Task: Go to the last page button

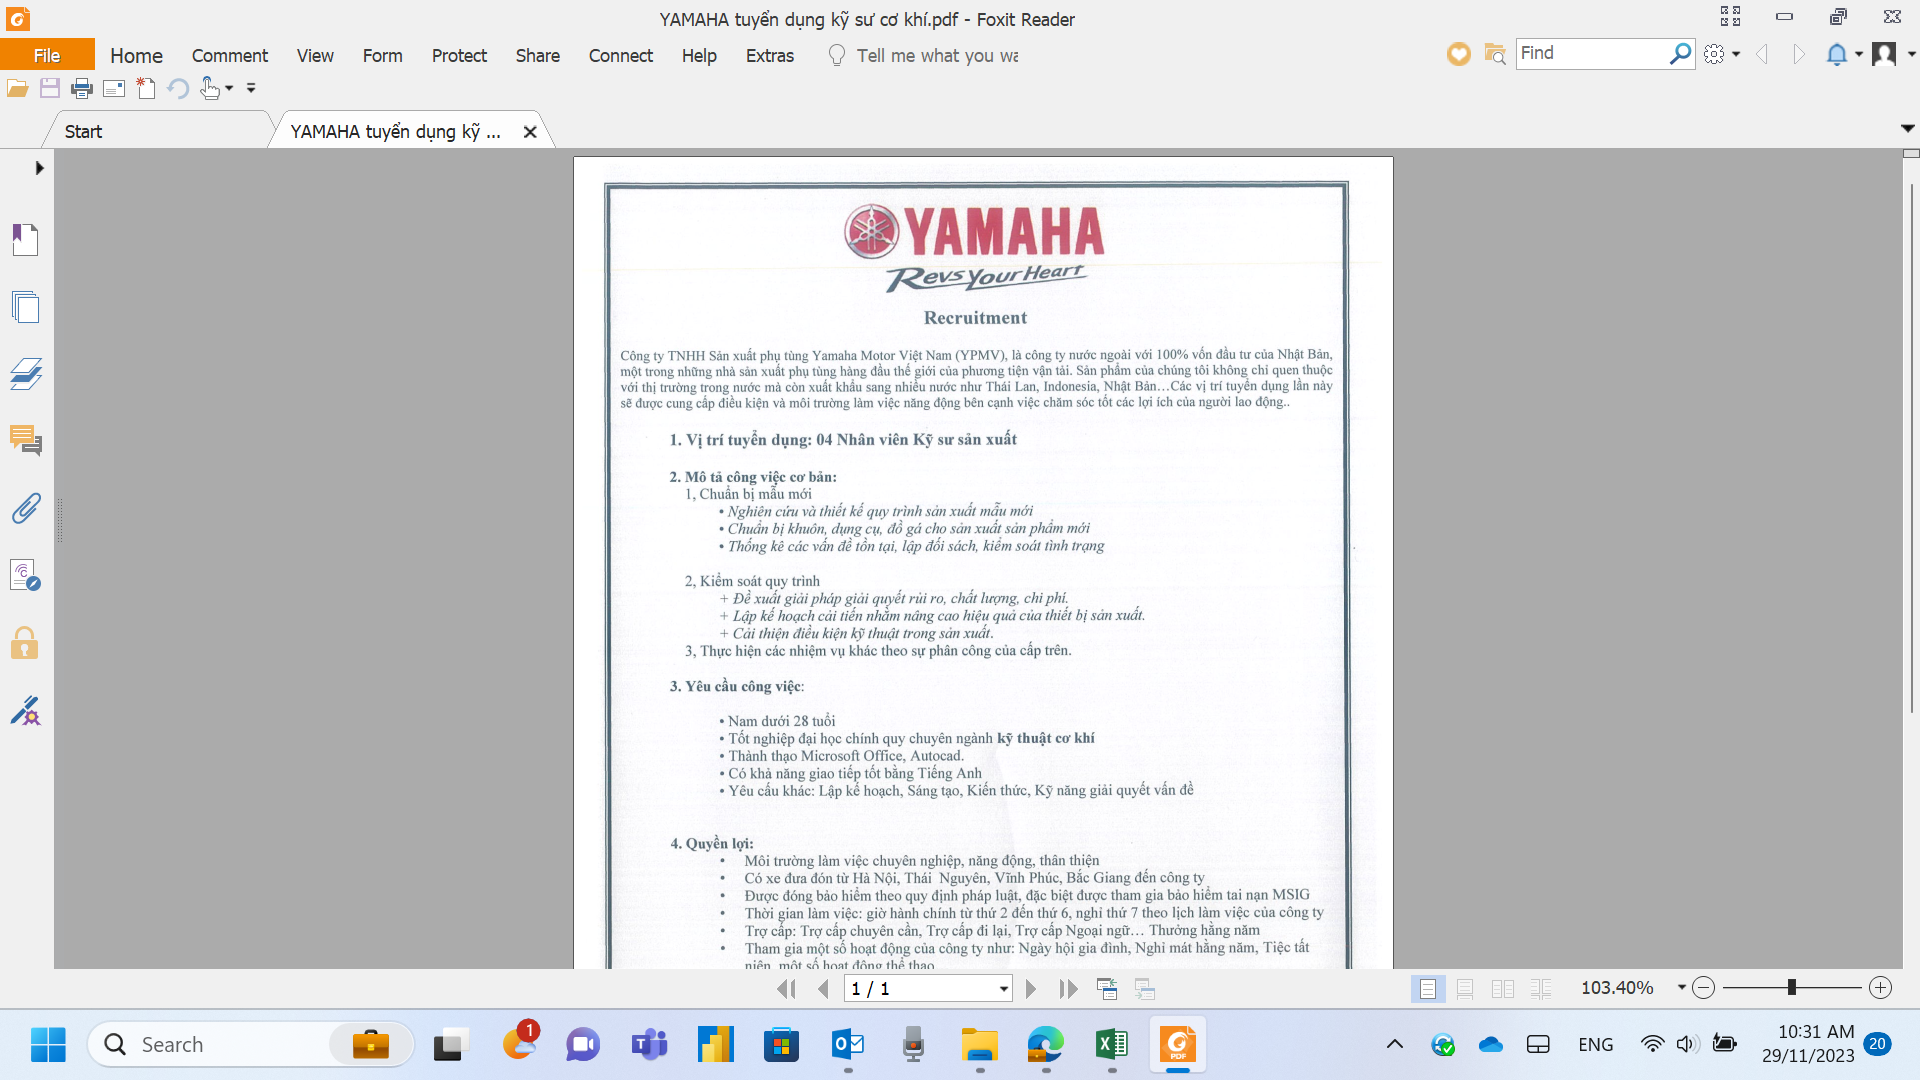Action: point(1068,989)
